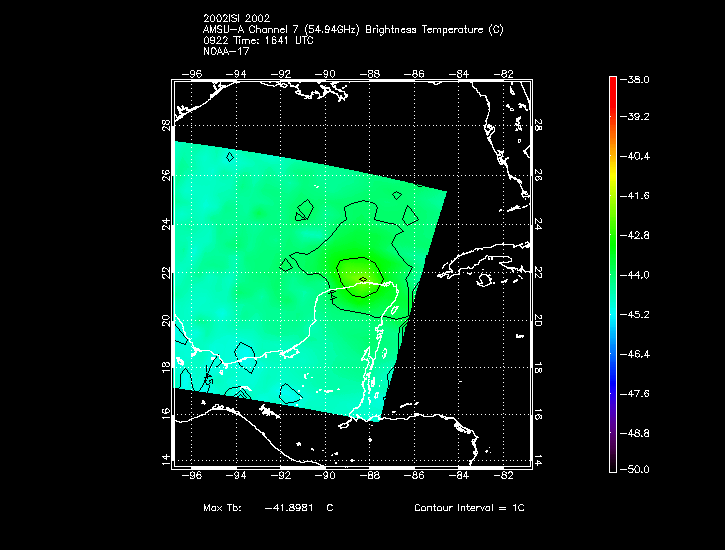Click the NOAA-17 satellite label
725x550 pixels.
point(226,51)
